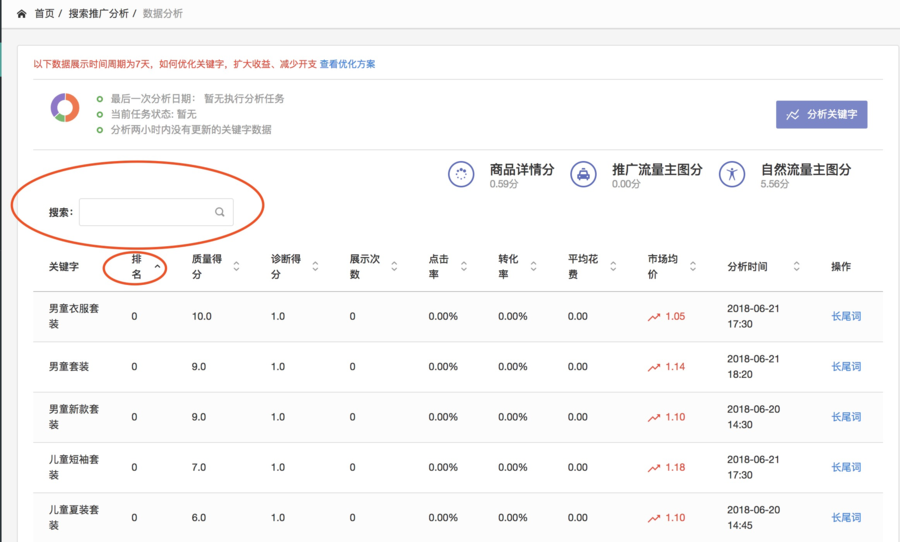Open 长尾词 for 儿童夏装套装
Viewport: 900px width, 542px height.
tap(846, 517)
